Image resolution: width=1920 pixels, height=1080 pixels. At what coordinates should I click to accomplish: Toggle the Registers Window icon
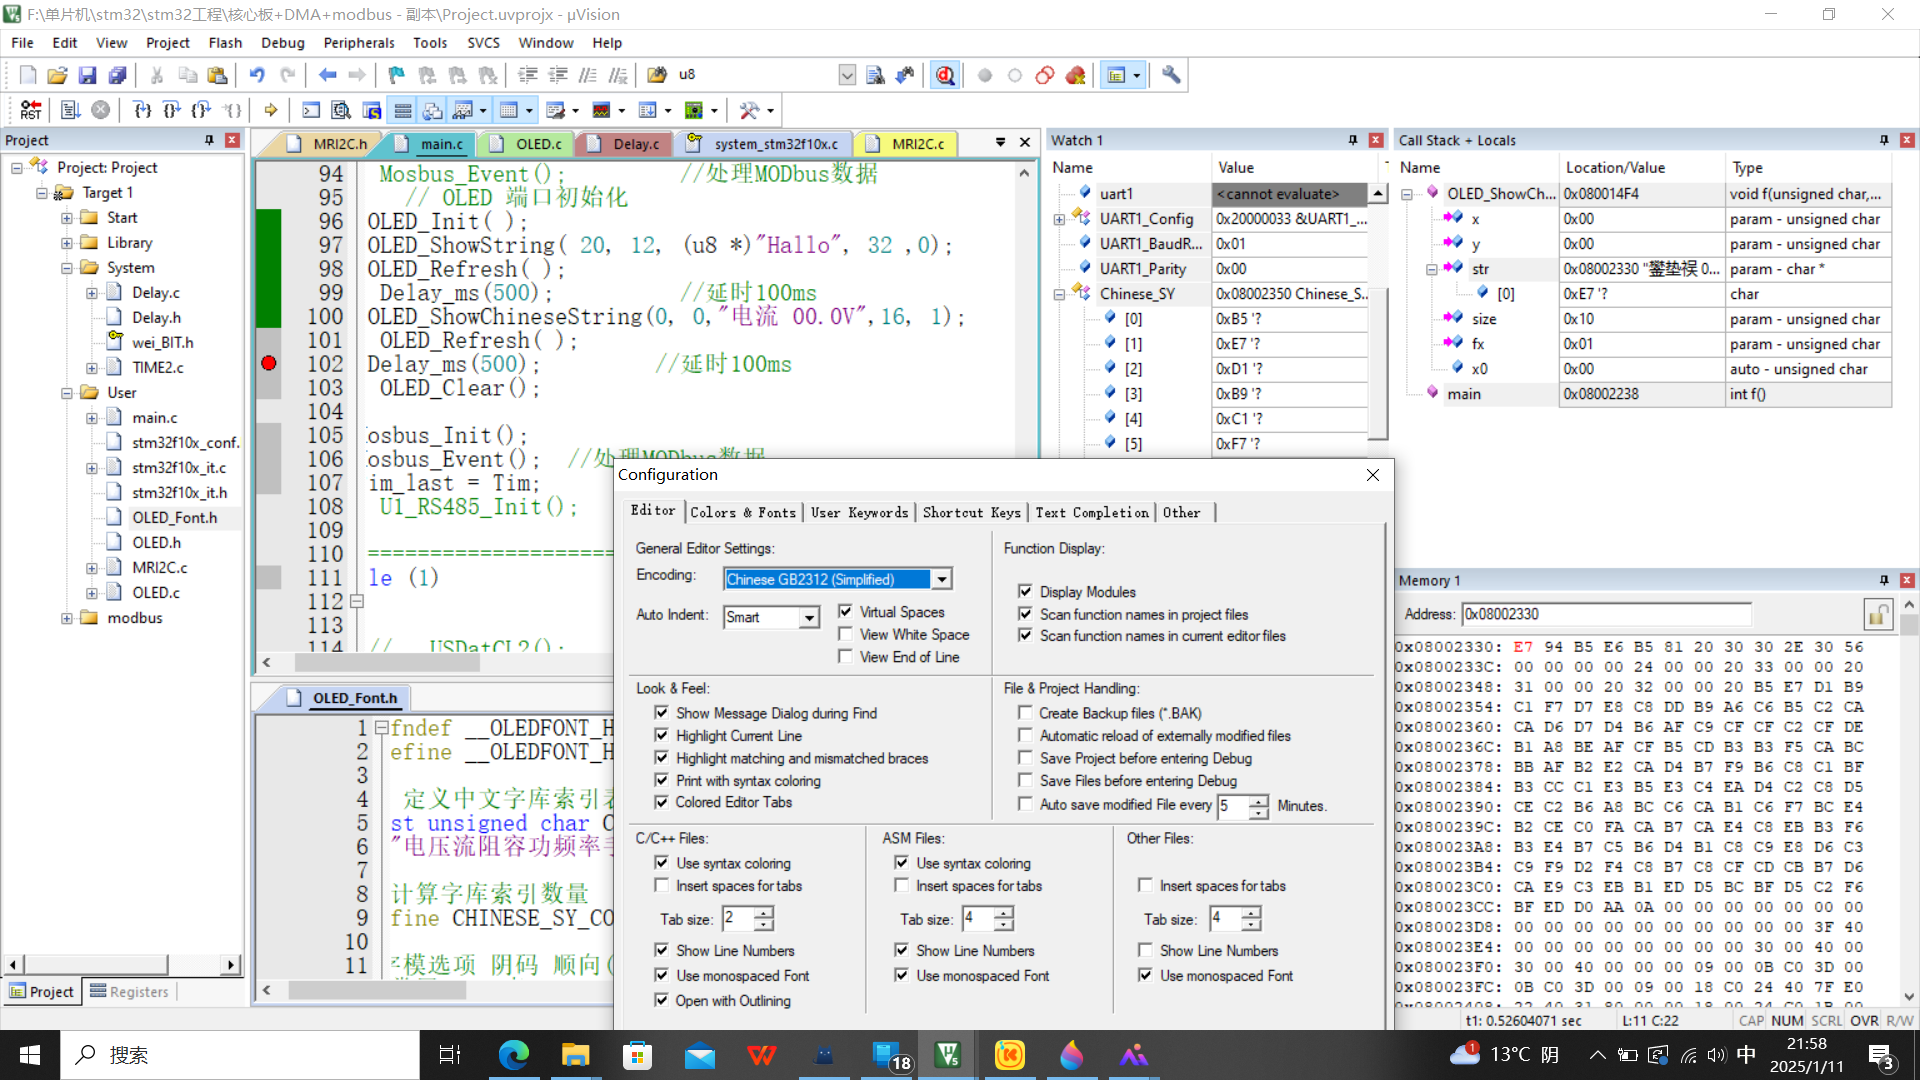click(403, 110)
